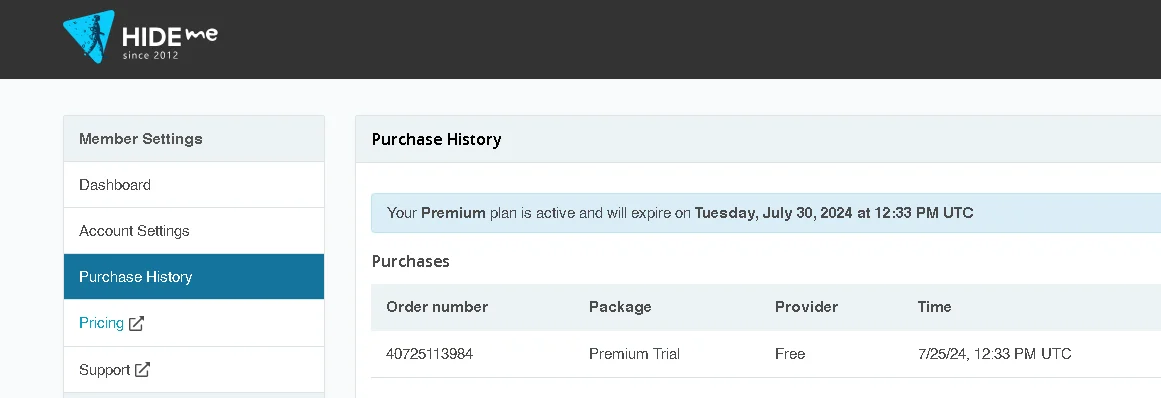Click the Time column header
The height and width of the screenshot is (398, 1161).
point(934,306)
